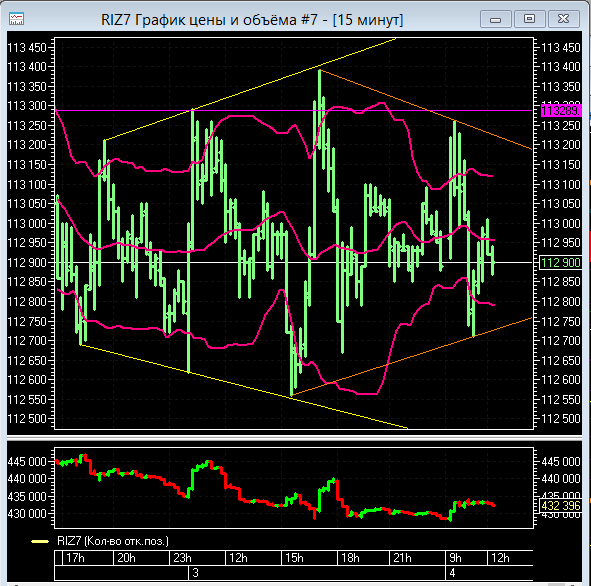Click the 21h time axis marker
Image resolution: width=591 pixels, height=586 pixels.
point(402,558)
